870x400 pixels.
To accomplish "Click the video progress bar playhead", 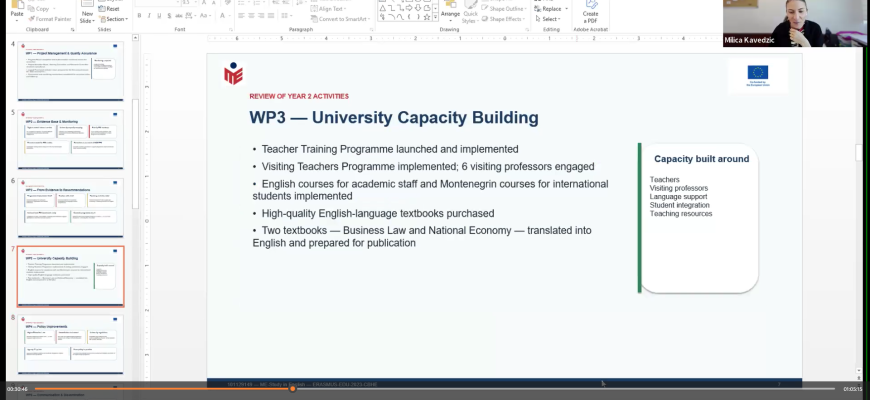I will [292, 389].
